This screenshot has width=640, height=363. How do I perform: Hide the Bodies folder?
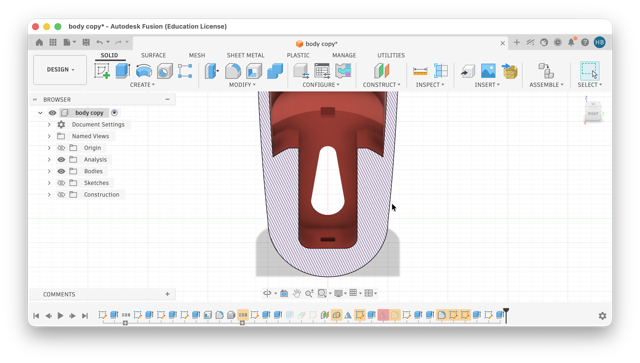tap(61, 171)
